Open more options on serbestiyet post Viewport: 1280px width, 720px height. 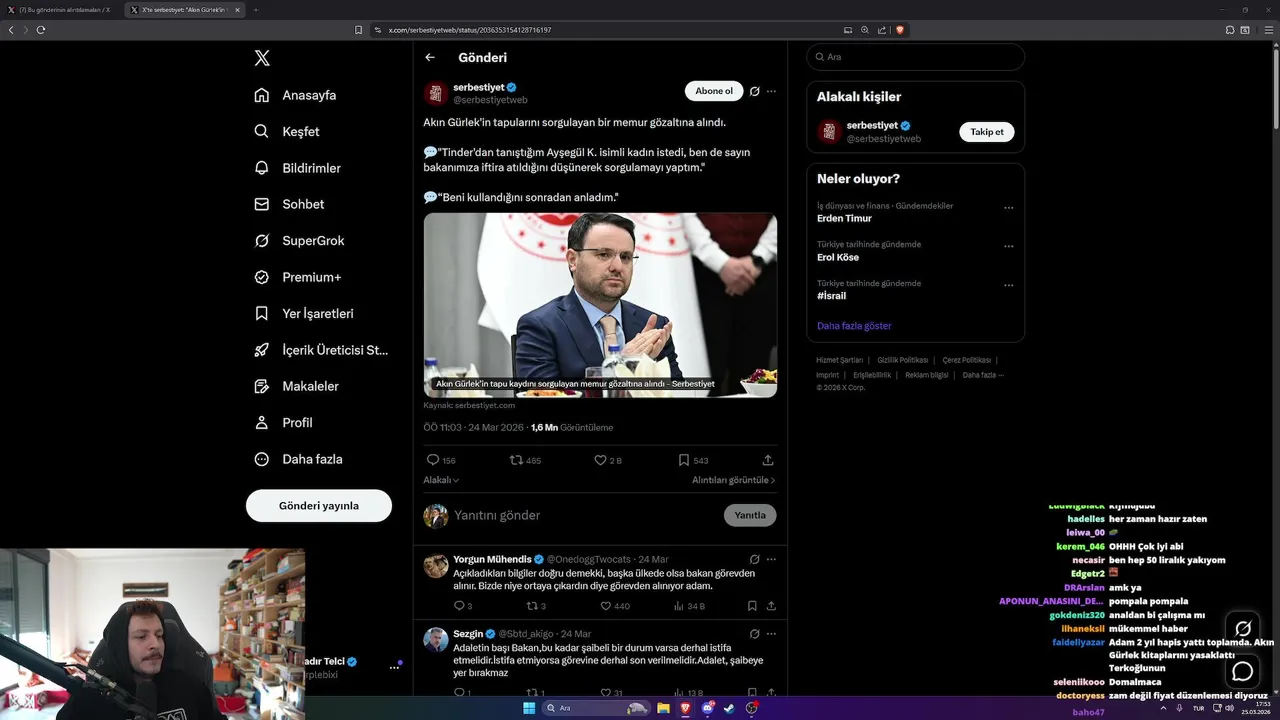coord(771,91)
